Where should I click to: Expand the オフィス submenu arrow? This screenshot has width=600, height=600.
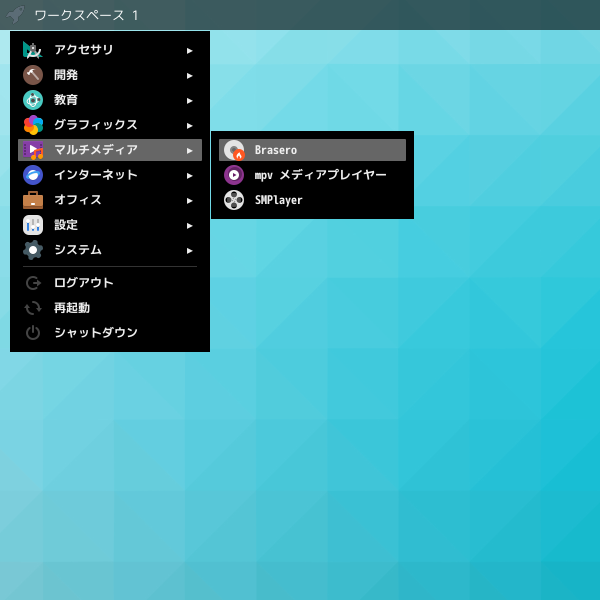pyautogui.click(x=189, y=201)
